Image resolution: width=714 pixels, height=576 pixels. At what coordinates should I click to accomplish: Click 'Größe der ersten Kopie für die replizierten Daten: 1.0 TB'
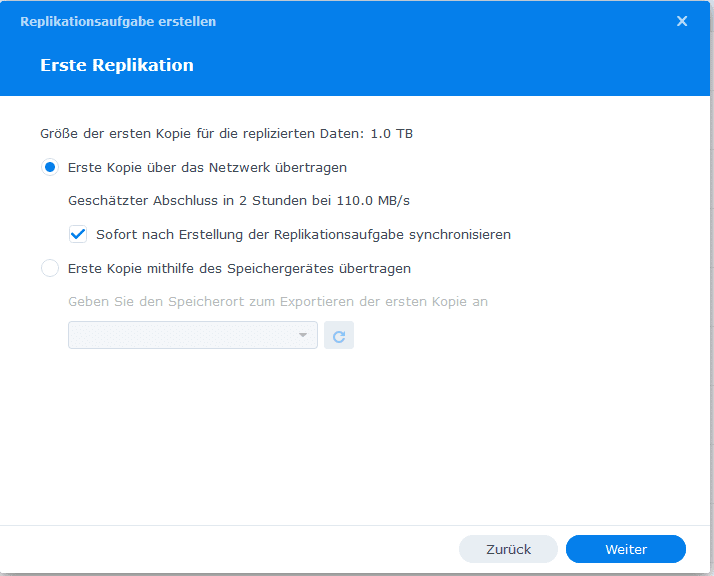[226, 134]
